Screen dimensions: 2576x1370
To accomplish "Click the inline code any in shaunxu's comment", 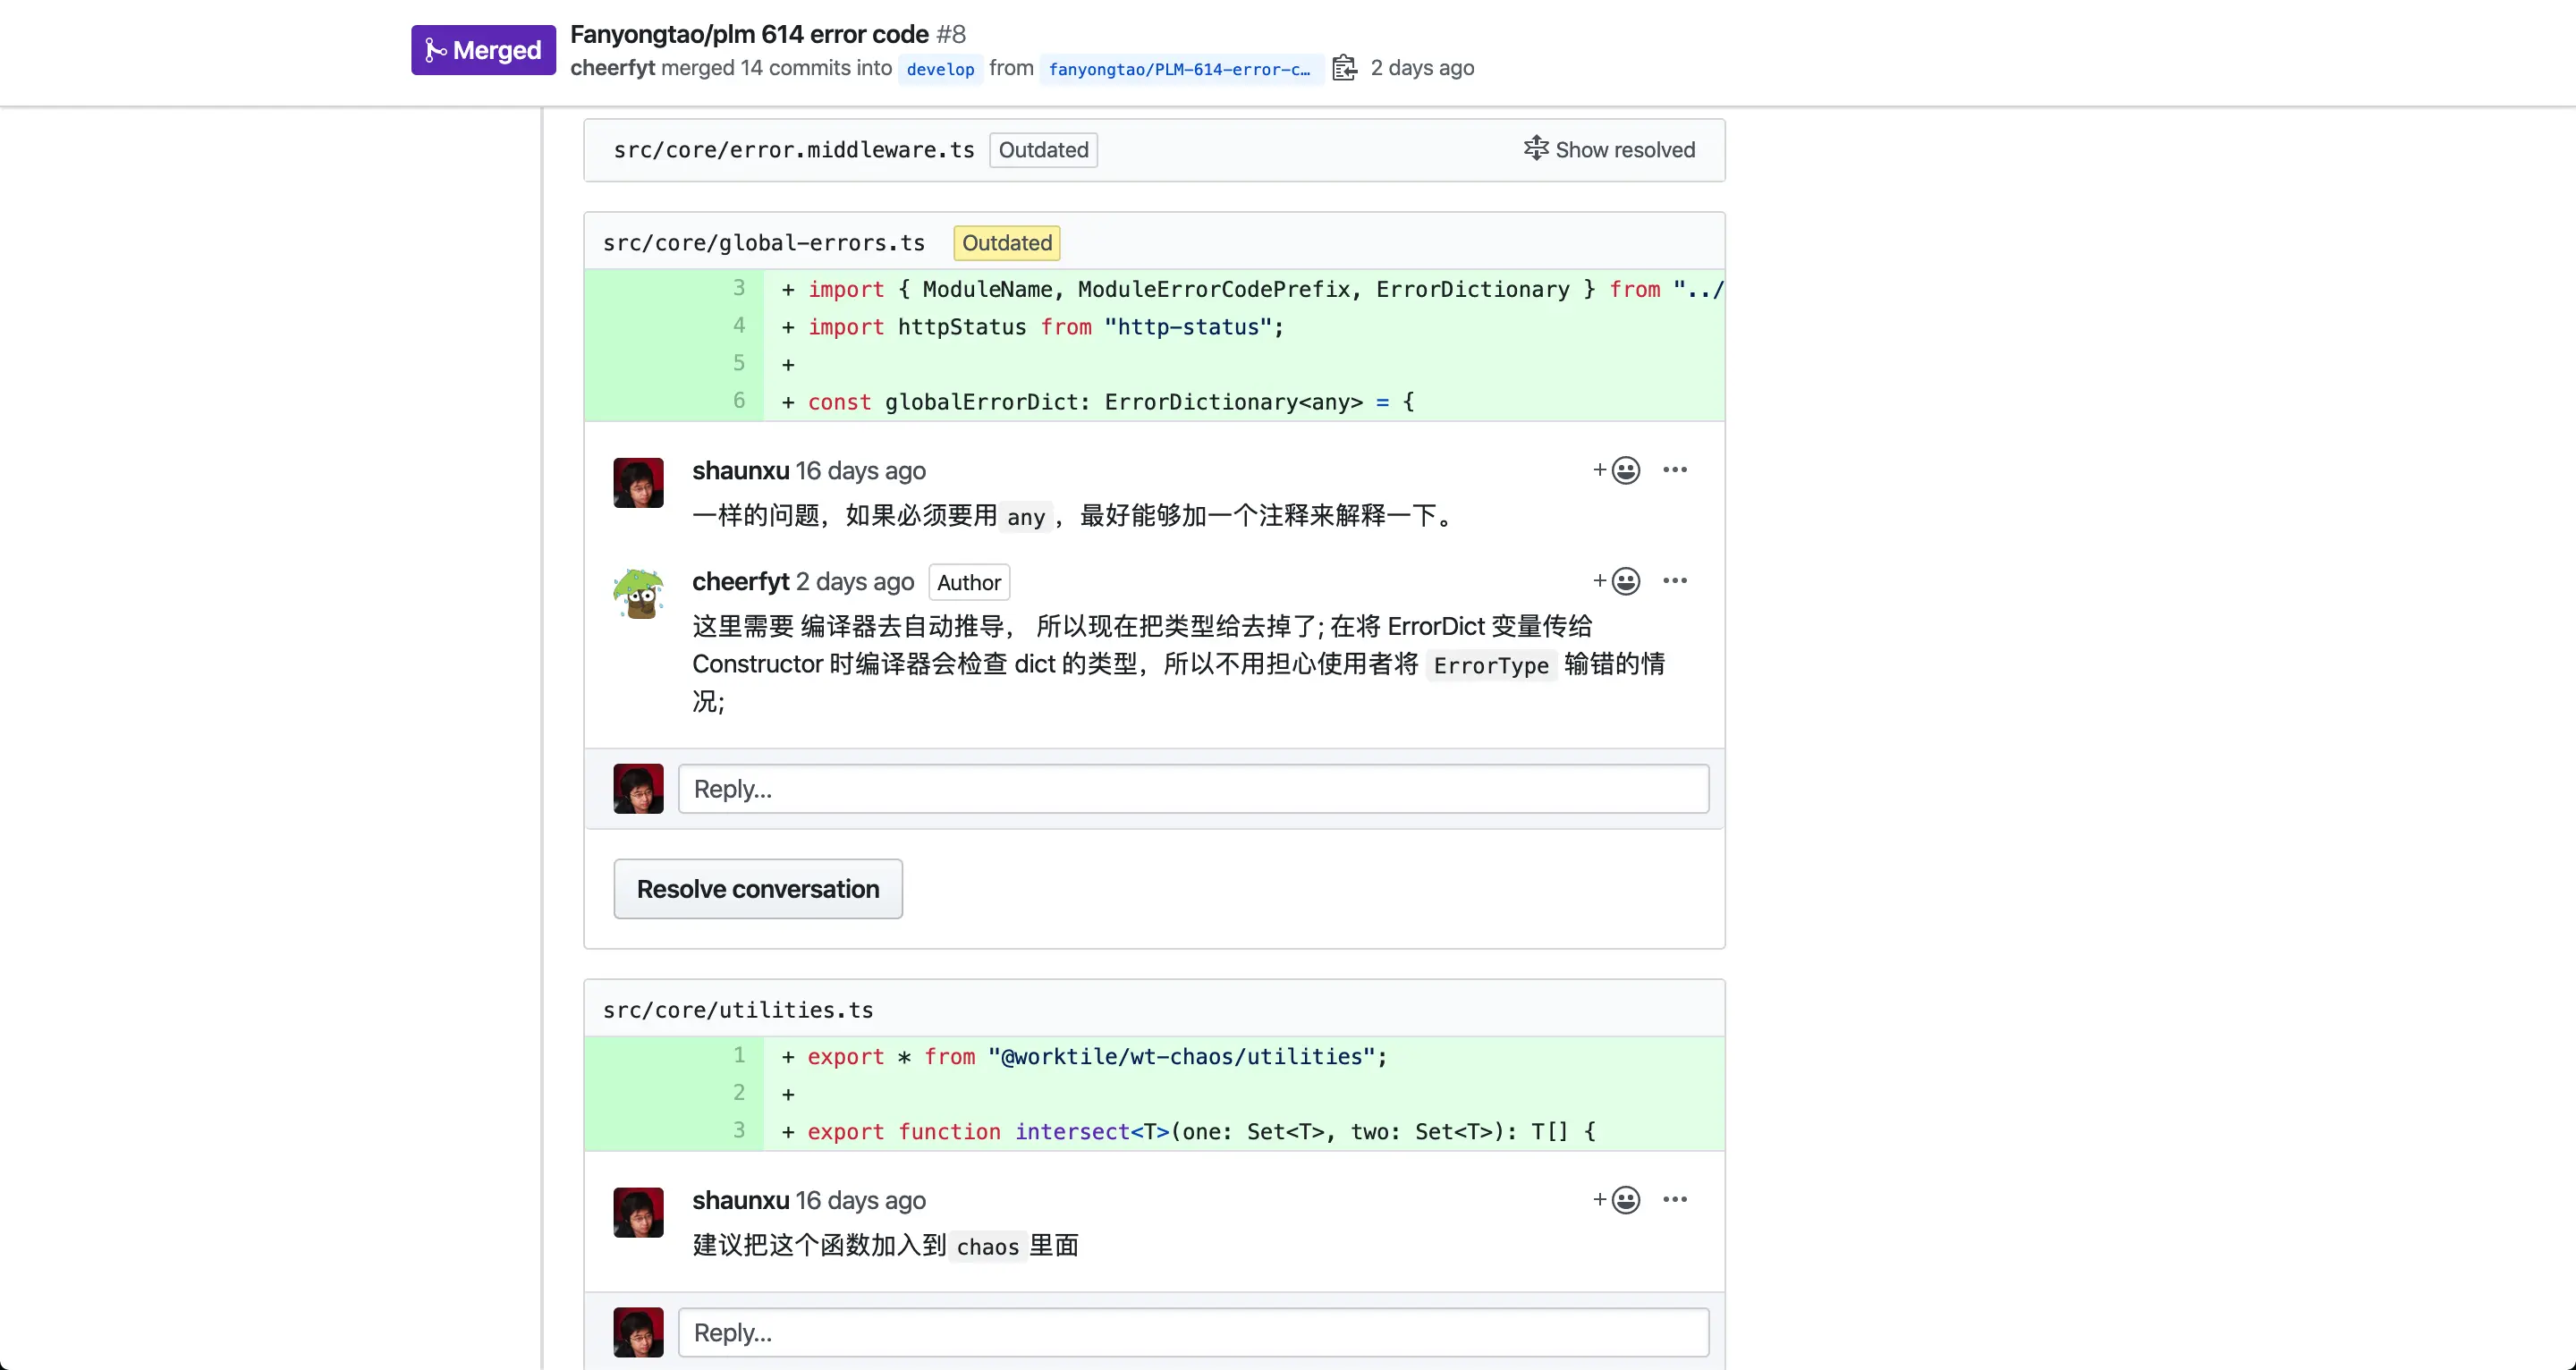I will pos(1026,517).
